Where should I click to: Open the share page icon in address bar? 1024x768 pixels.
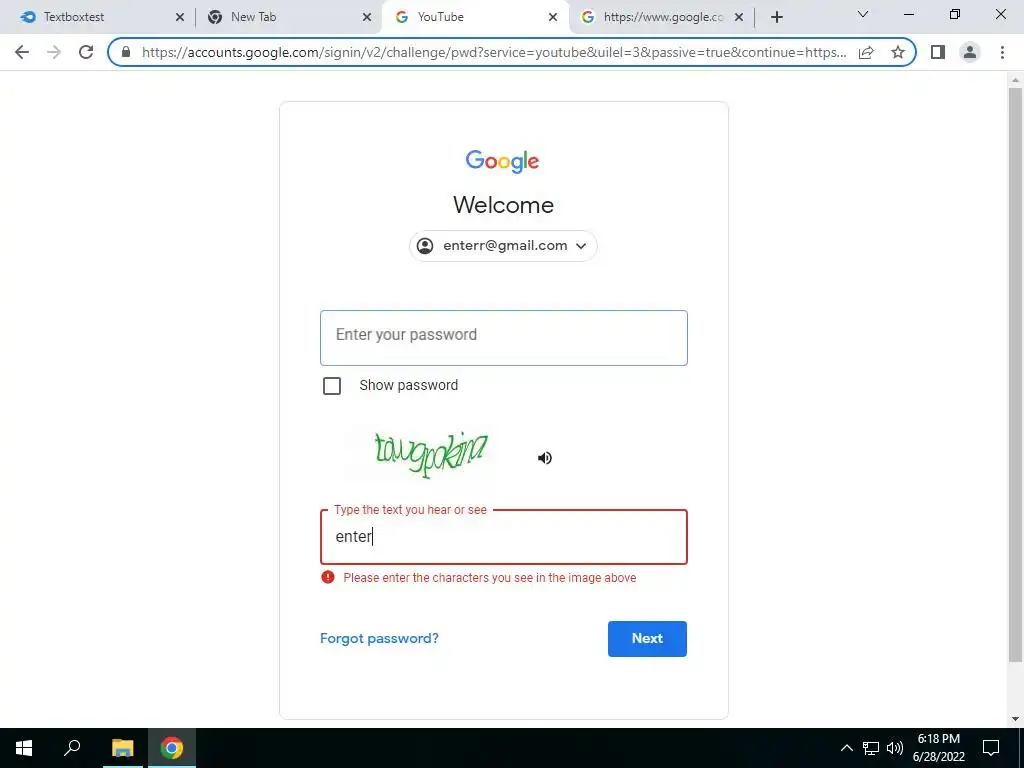pos(866,52)
